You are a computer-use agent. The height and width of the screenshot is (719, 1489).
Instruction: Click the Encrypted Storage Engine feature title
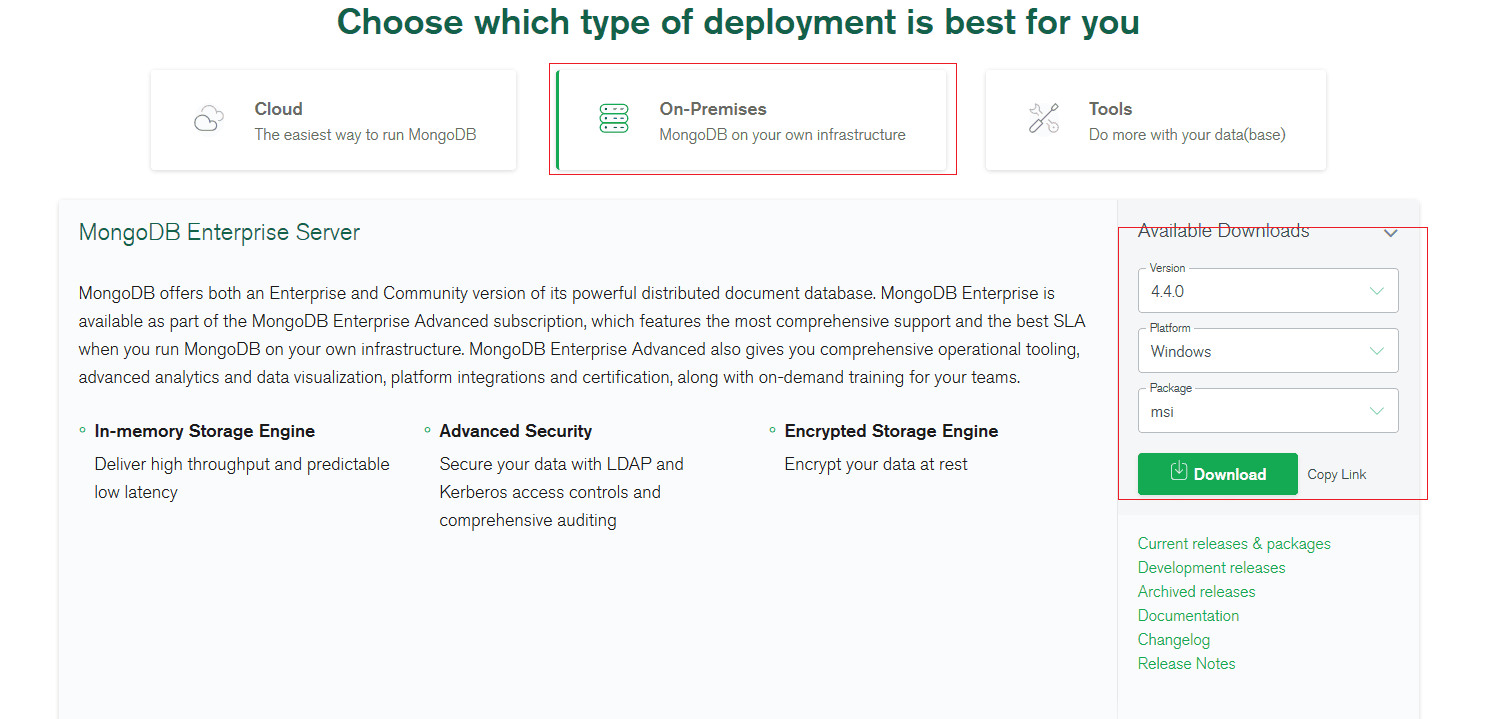coord(891,431)
